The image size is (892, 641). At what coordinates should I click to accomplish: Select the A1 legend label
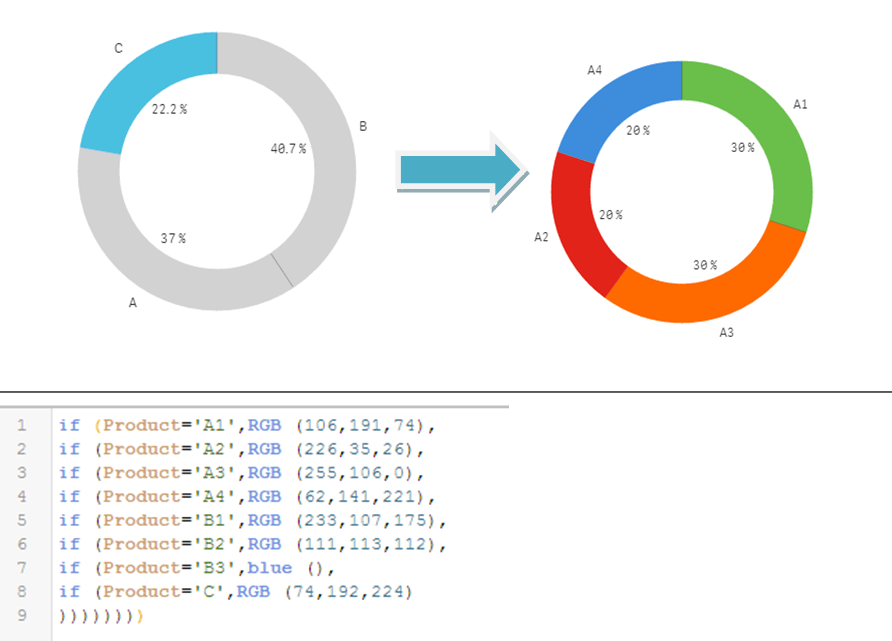pyautogui.click(x=800, y=103)
